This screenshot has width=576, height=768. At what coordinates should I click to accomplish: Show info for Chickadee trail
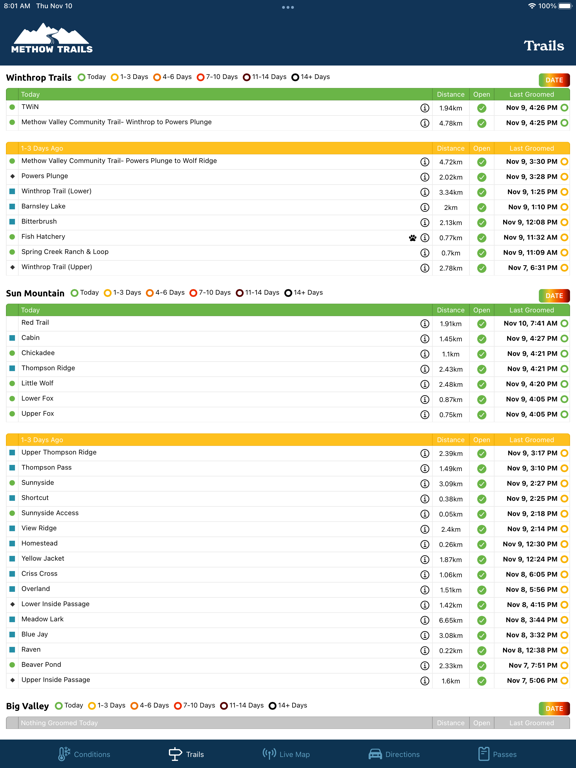pyautogui.click(x=425, y=354)
